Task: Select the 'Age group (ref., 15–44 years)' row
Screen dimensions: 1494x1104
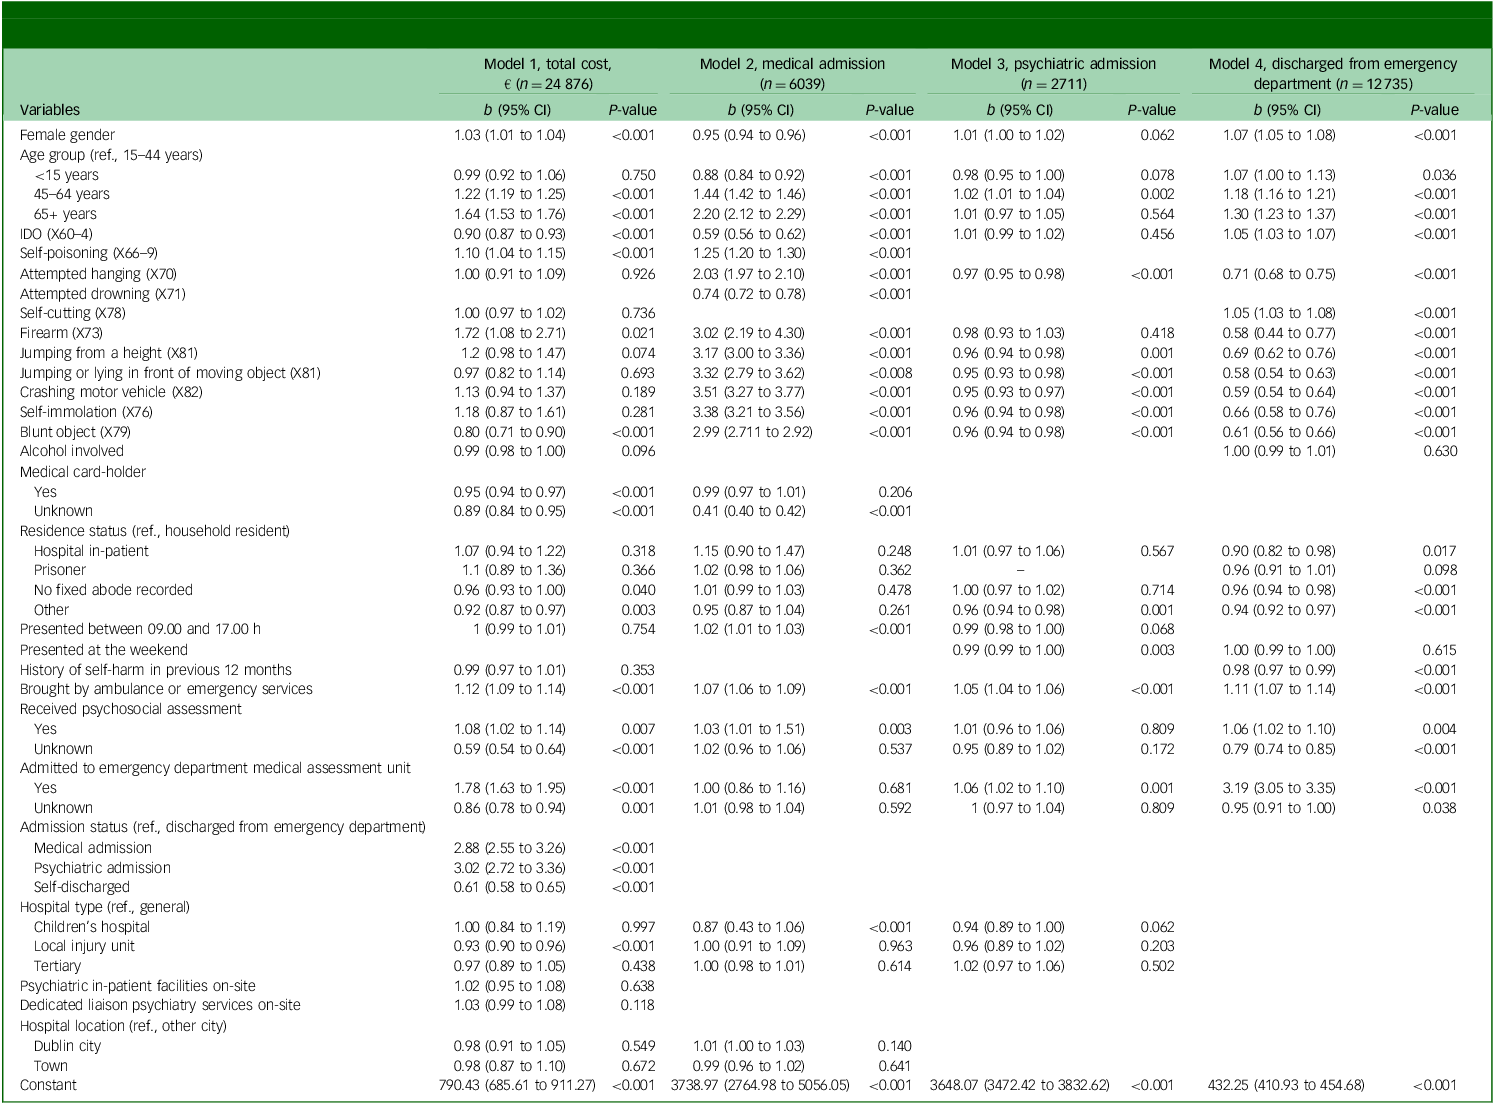Action: click(111, 155)
